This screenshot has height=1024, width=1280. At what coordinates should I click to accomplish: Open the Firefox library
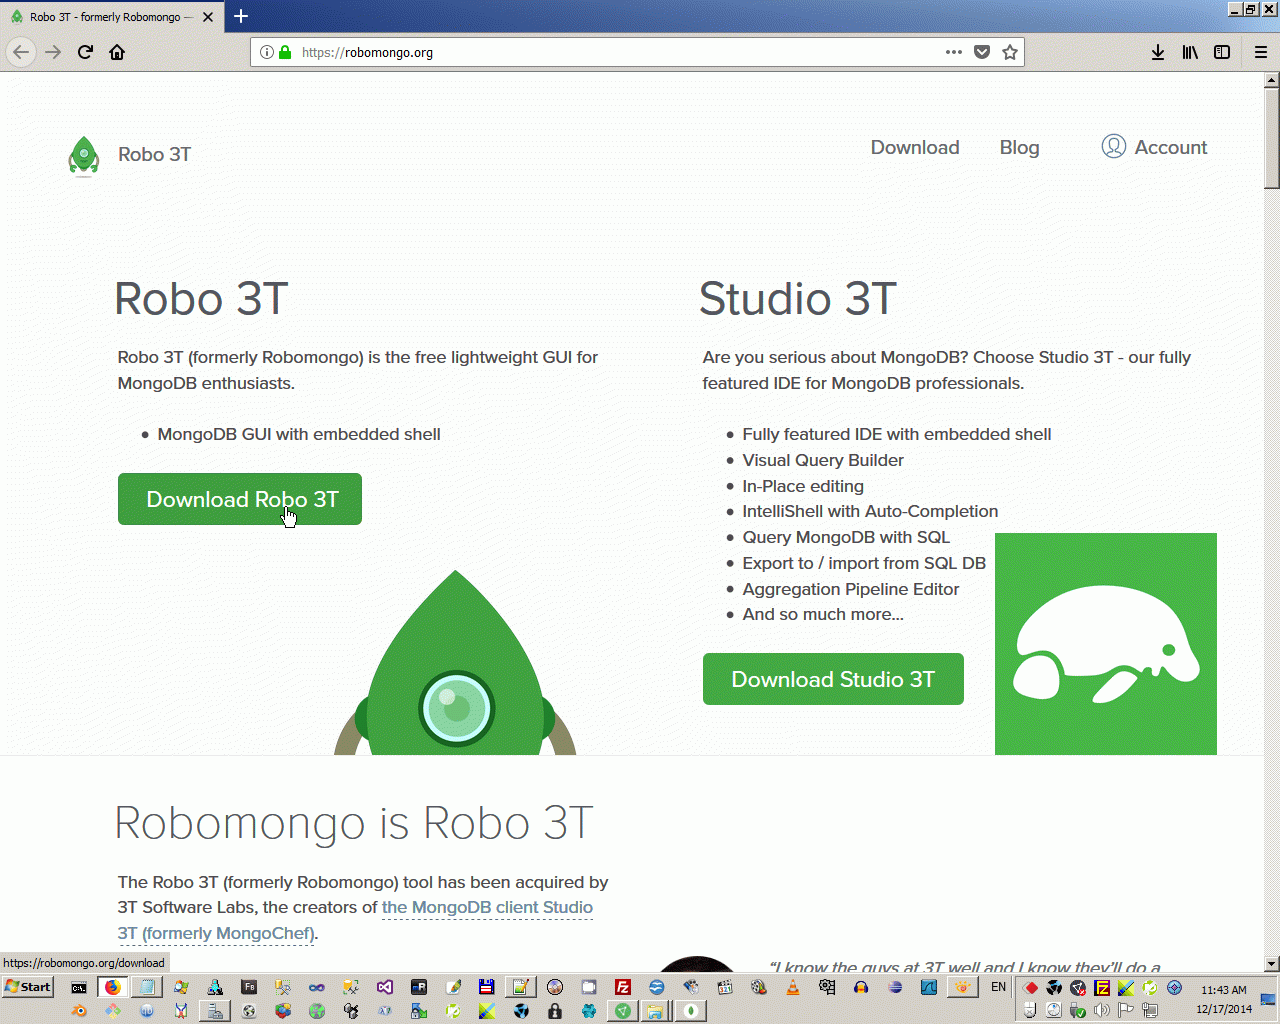1190,52
